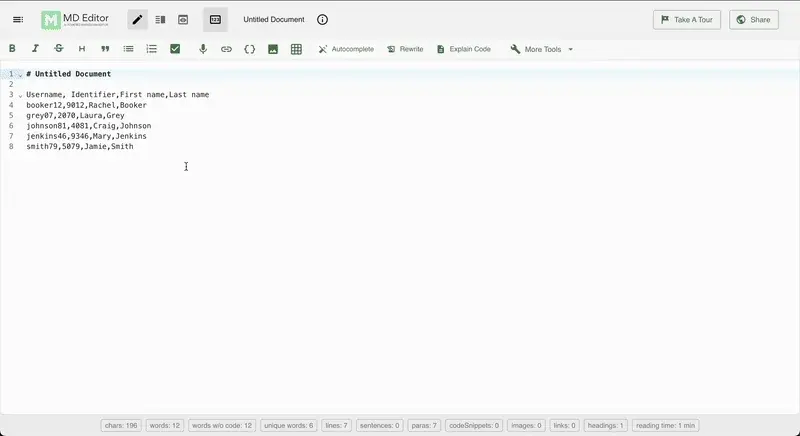Toggle the stats counter 123 icon

tap(215, 20)
